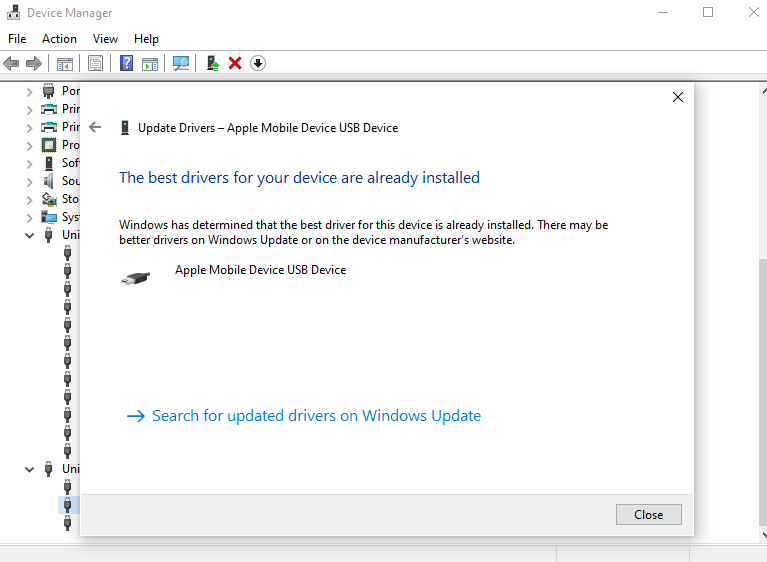Go back using the dialog's left arrow

tap(95, 128)
